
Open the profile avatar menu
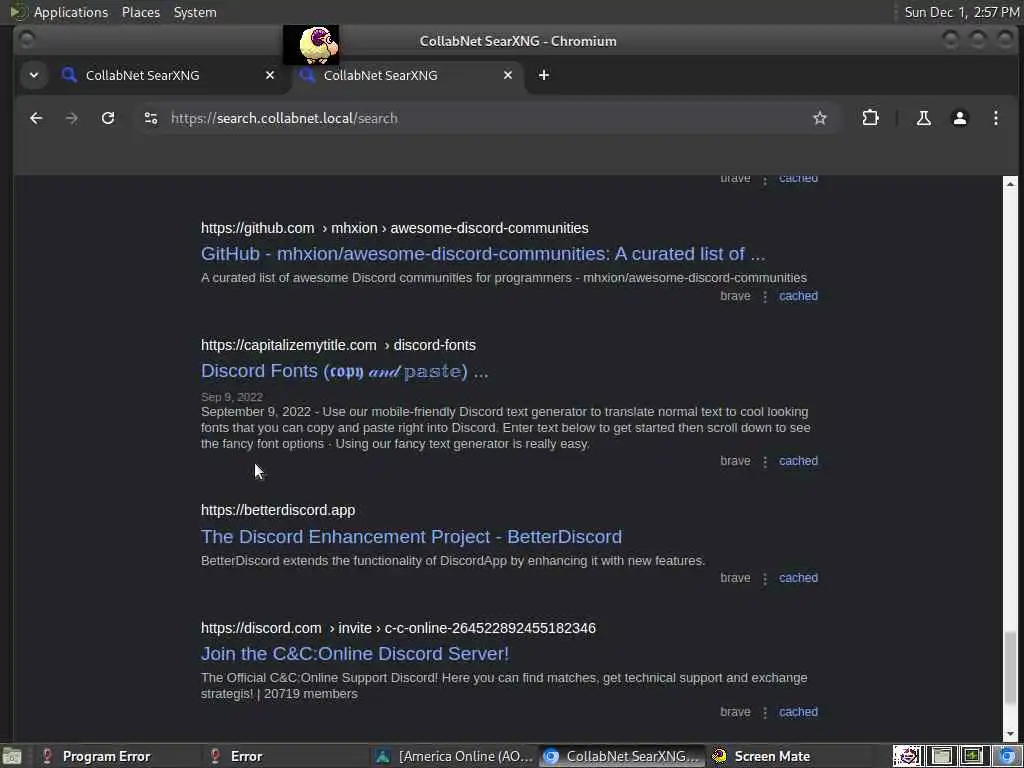[x=959, y=118]
